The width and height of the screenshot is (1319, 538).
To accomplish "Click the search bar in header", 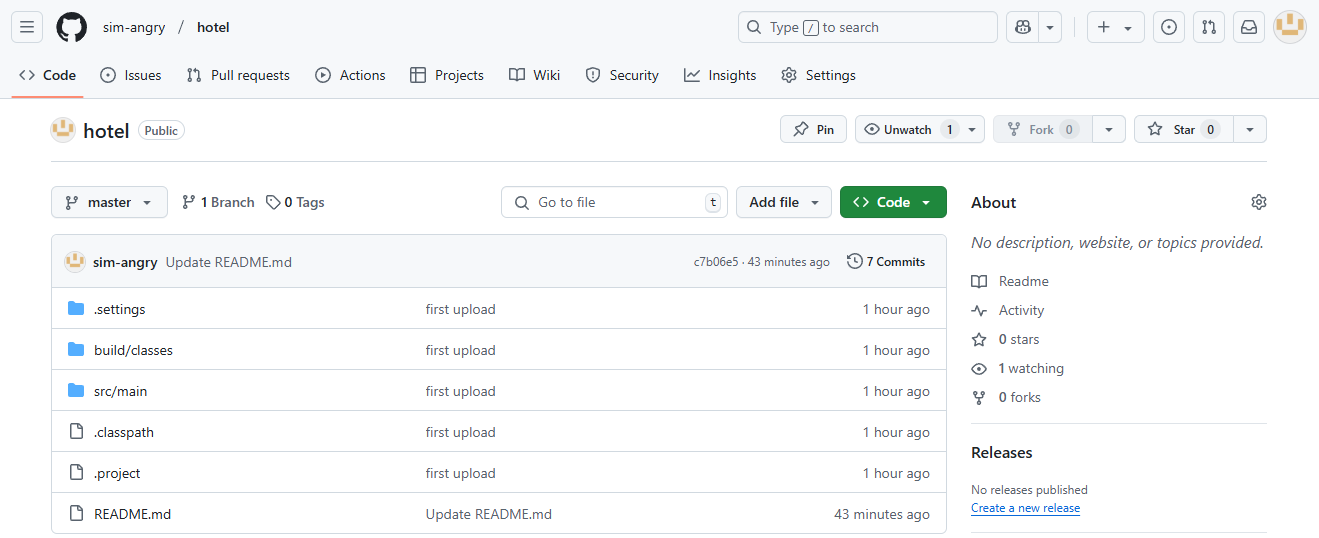I will click(x=867, y=27).
